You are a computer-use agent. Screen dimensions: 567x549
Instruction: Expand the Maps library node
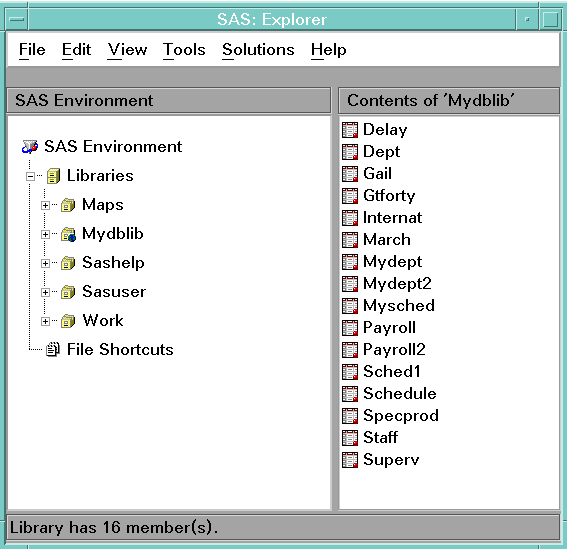pyautogui.click(x=45, y=205)
